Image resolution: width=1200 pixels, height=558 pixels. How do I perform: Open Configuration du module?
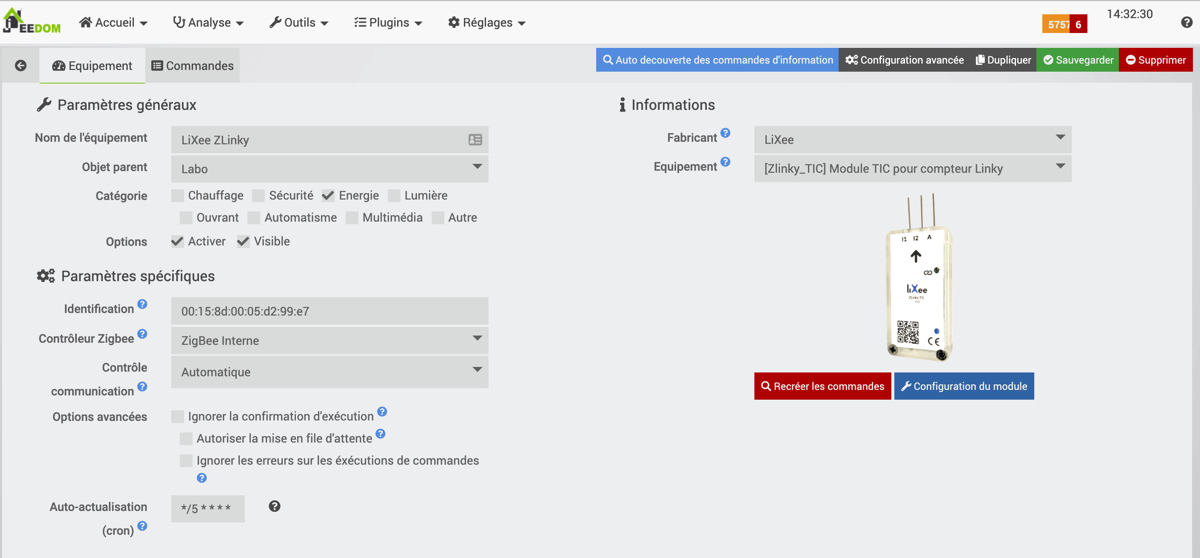[964, 386]
